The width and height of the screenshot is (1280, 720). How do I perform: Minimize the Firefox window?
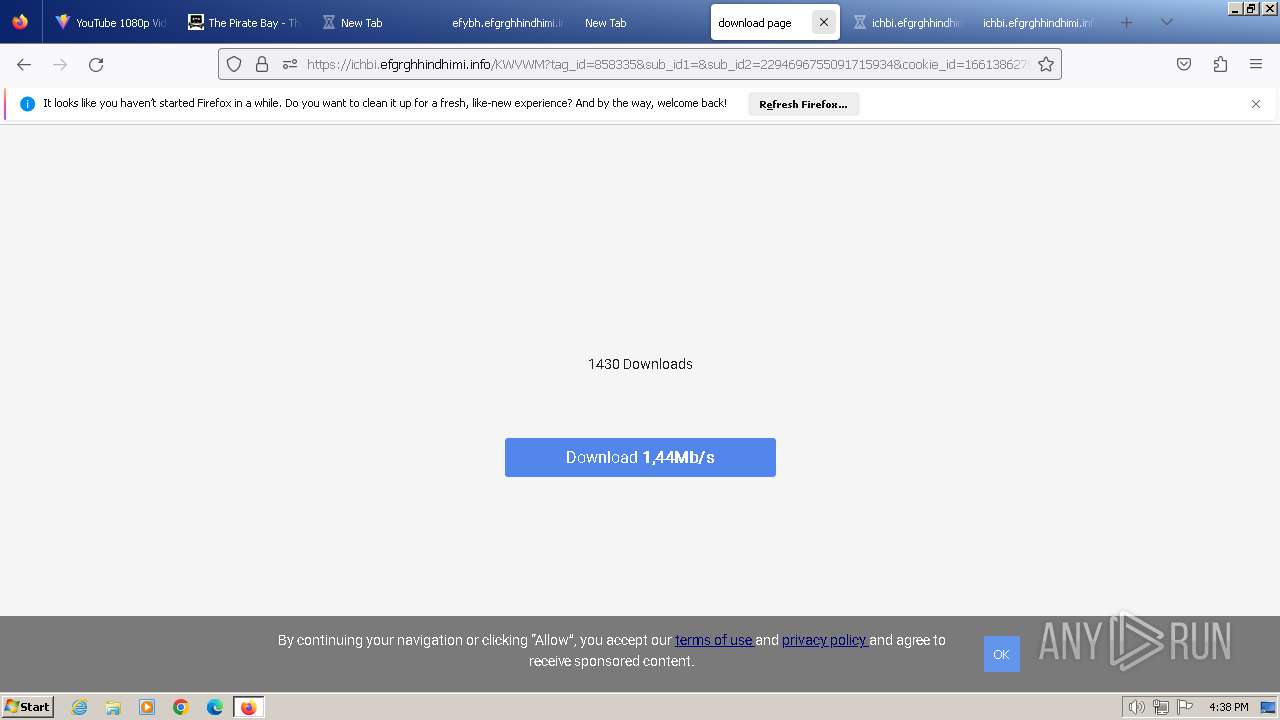[x=1235, y=8]
